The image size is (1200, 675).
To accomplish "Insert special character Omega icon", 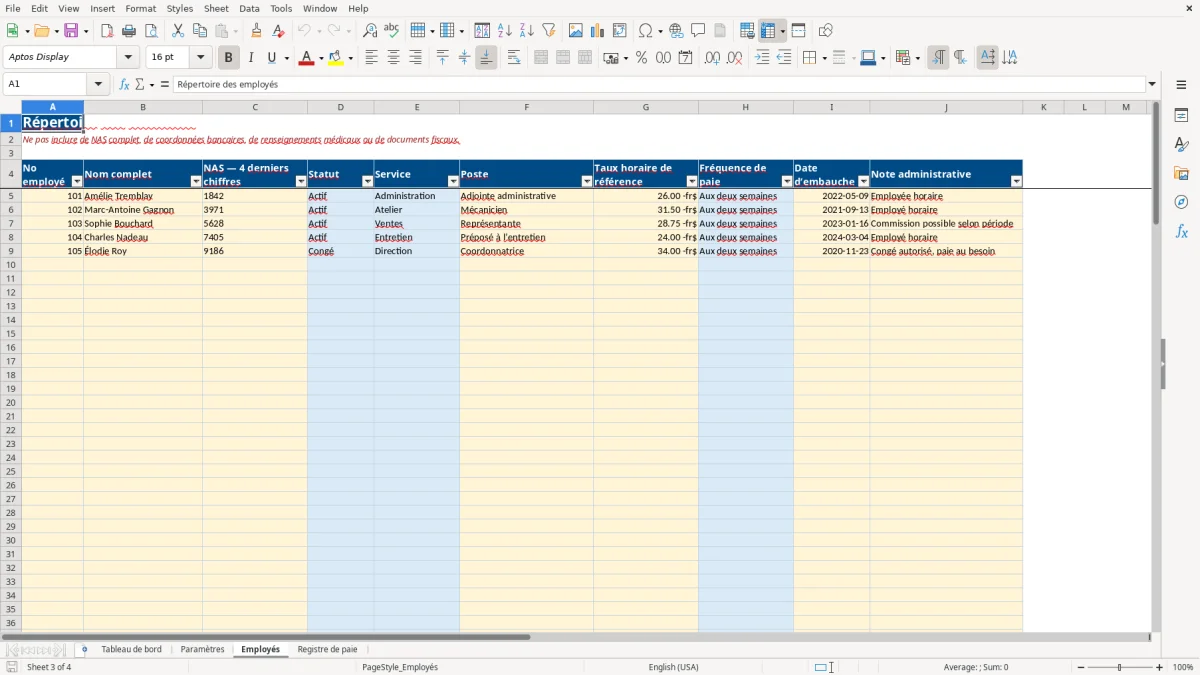I will point(646,31).
